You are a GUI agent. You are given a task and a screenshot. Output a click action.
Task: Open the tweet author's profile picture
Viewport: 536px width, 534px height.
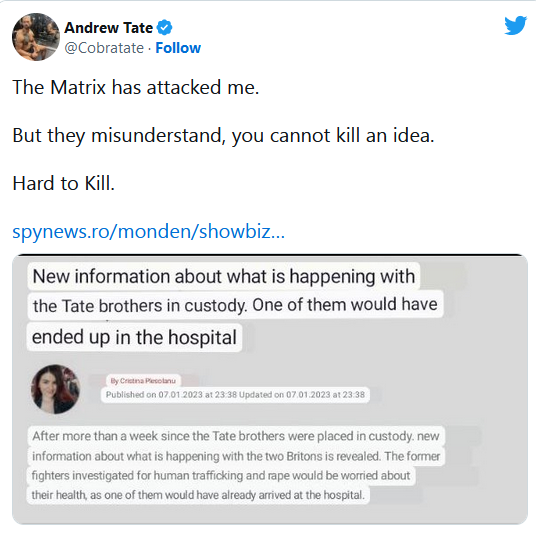coord(36,37)
